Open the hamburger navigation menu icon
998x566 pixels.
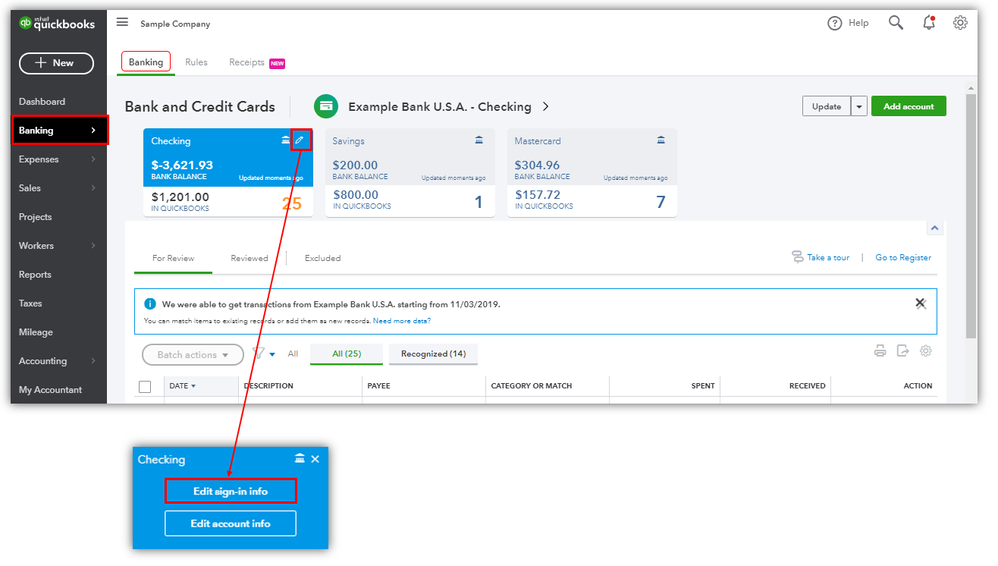pos(122,23)
